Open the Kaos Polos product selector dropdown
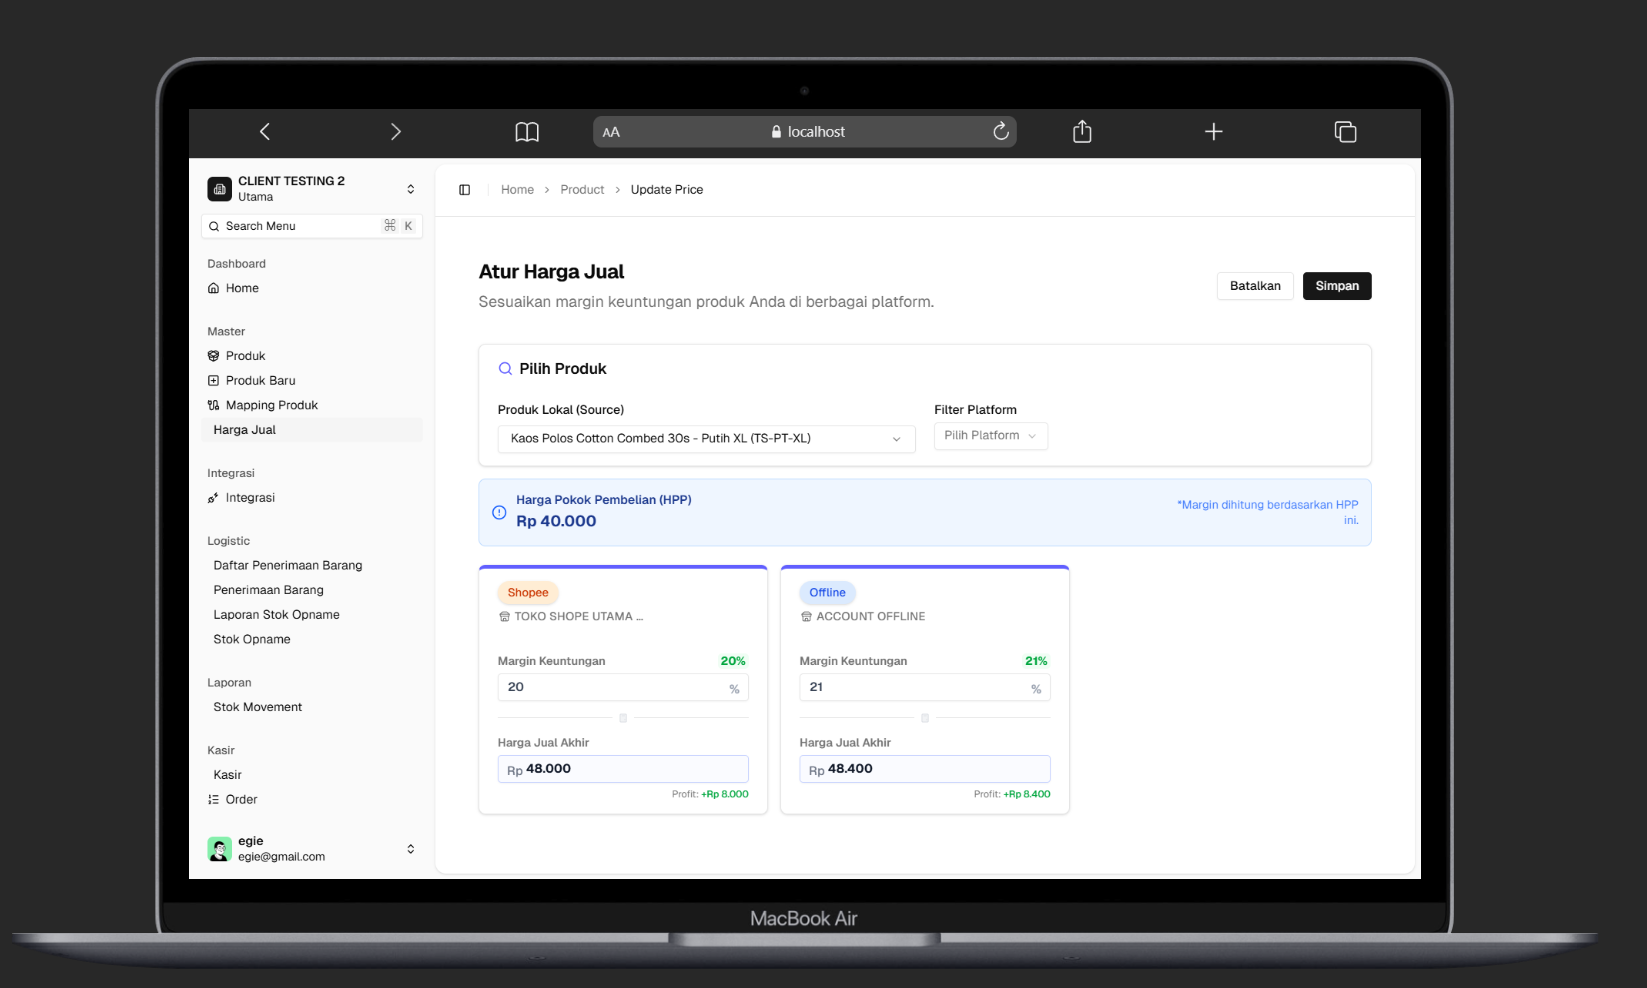Image resolution: width=1647 pixels, height=988 pixels. tap(705, 438)
